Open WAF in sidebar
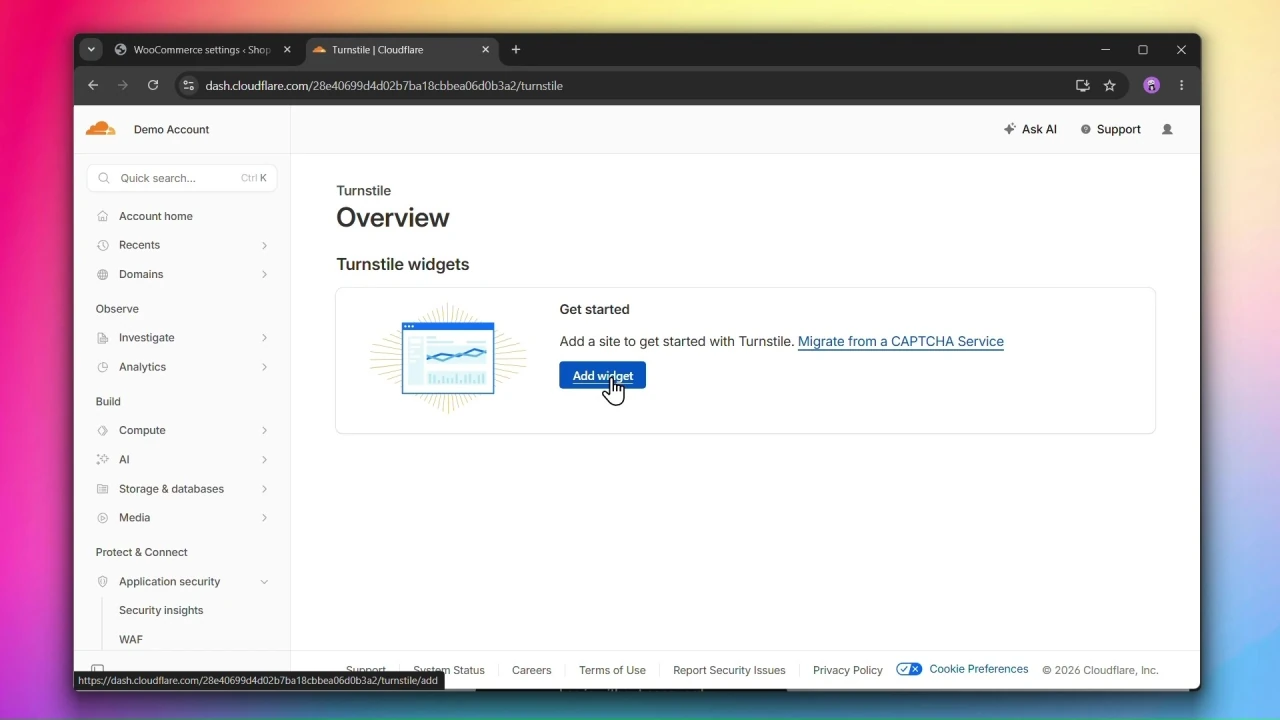The width and height of the screenshot is (1280, 720). [x=131, y=639]
